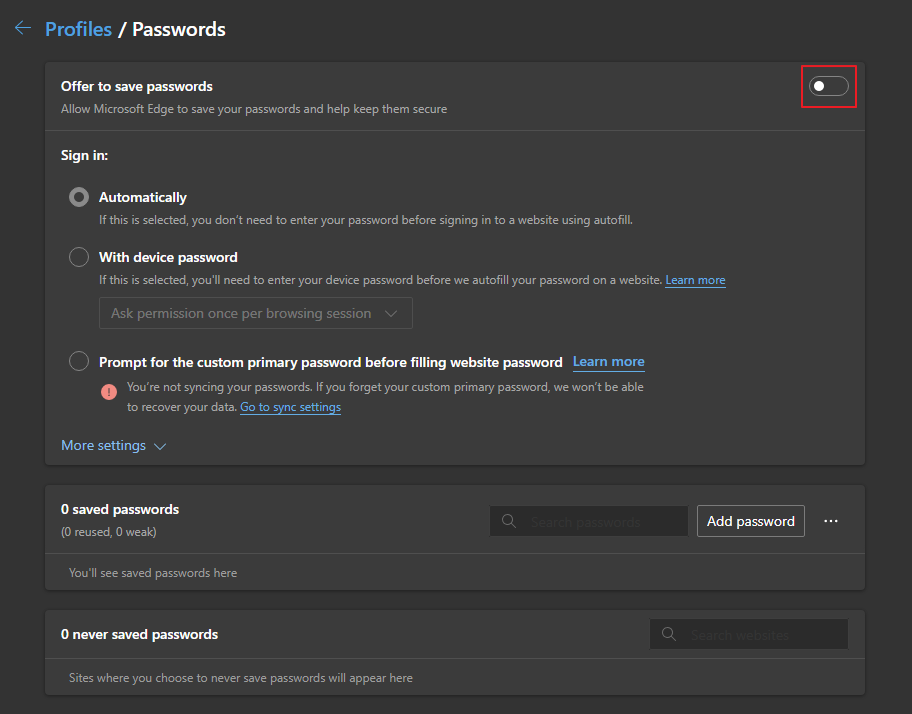Screen dimensions: 912x714
Task: Open the Ask permission once per session dropdown
Action: point(255,313)
